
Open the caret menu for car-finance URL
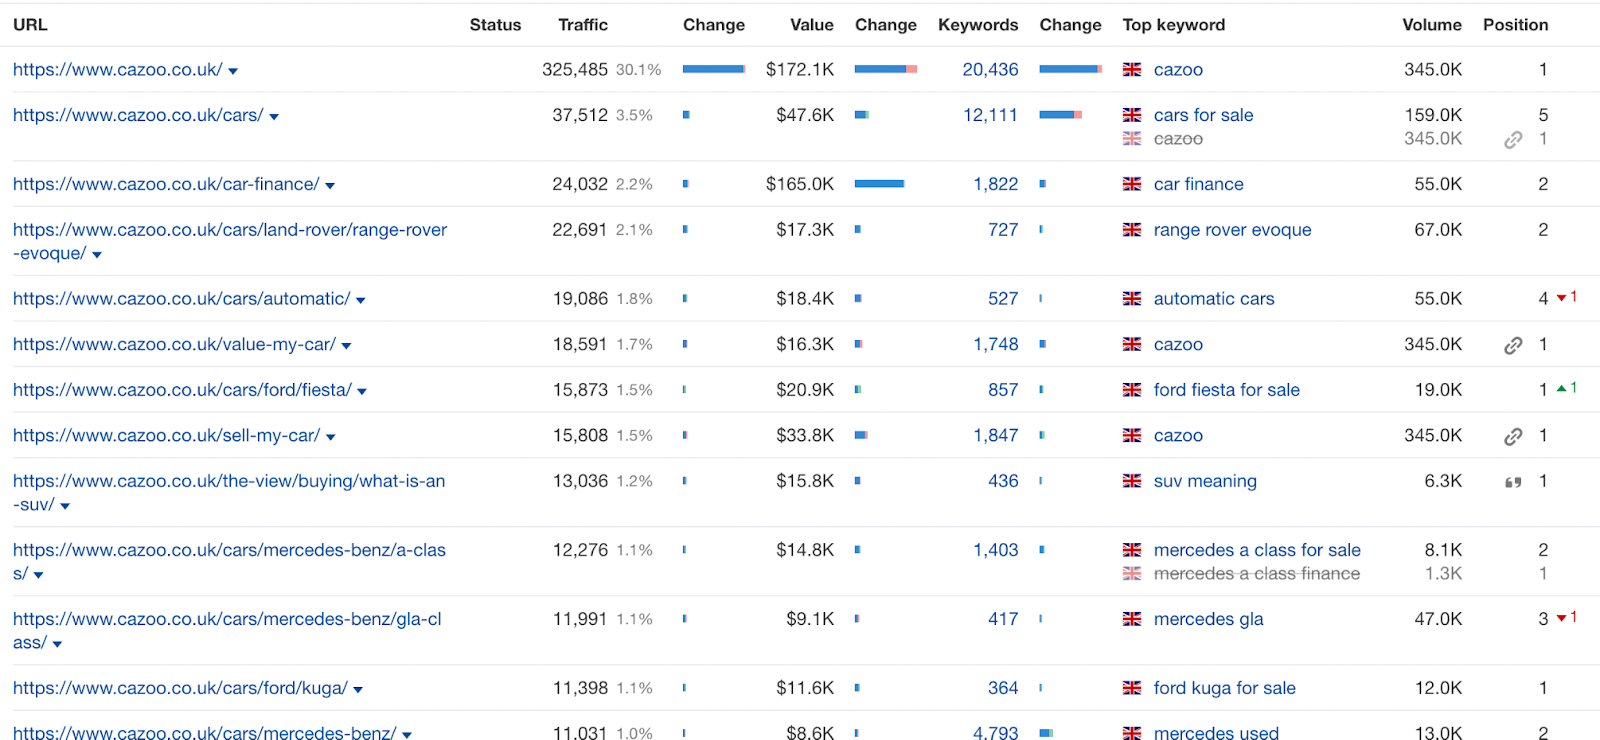pyautogui.click(x=330, y=186)
